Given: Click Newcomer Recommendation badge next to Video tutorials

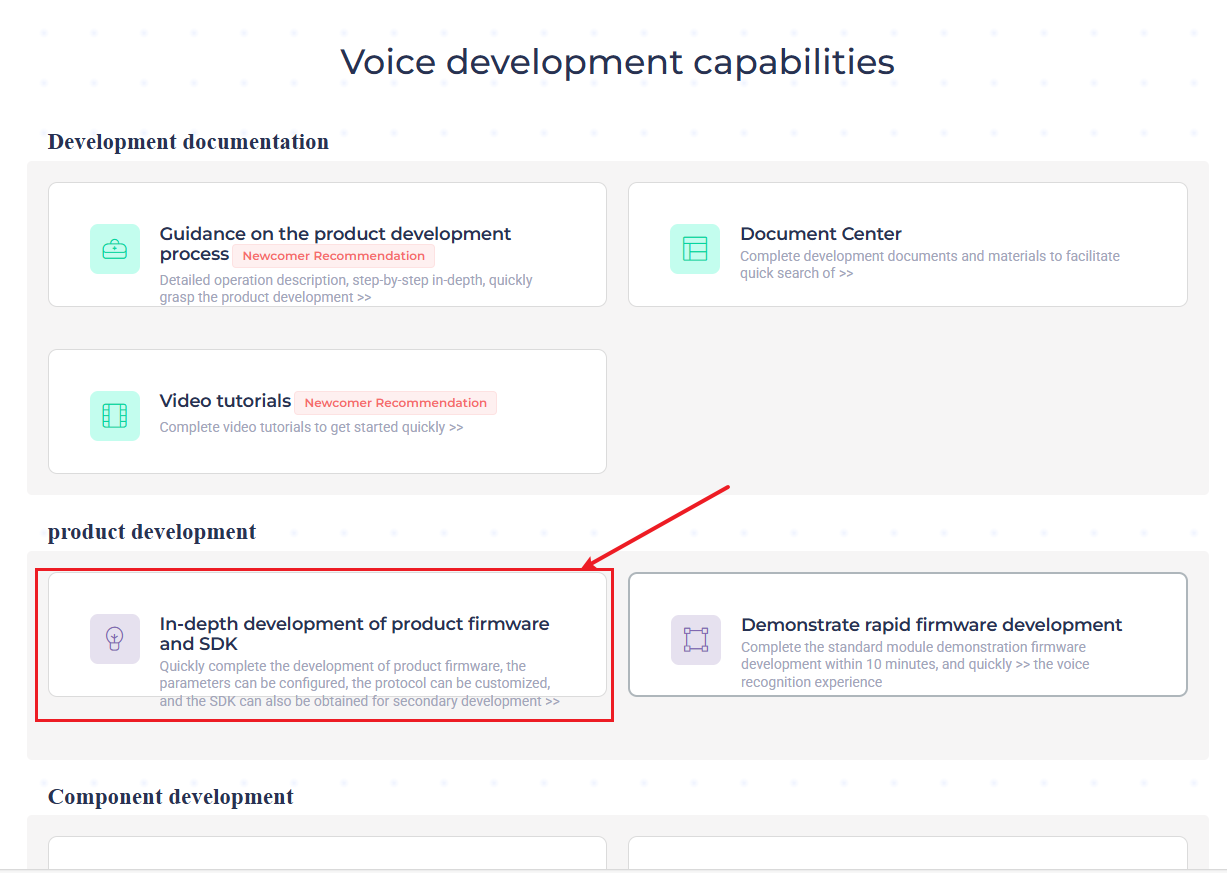Looking at the screenshot, I should [395, 403].
